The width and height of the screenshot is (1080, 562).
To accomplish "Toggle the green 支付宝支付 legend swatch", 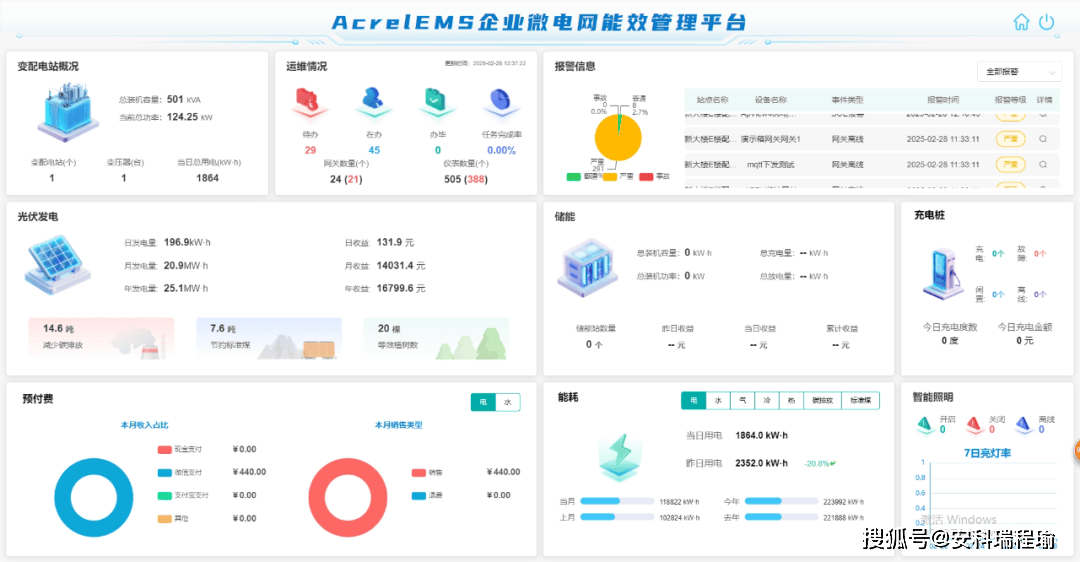I will (x=165, y=495).
